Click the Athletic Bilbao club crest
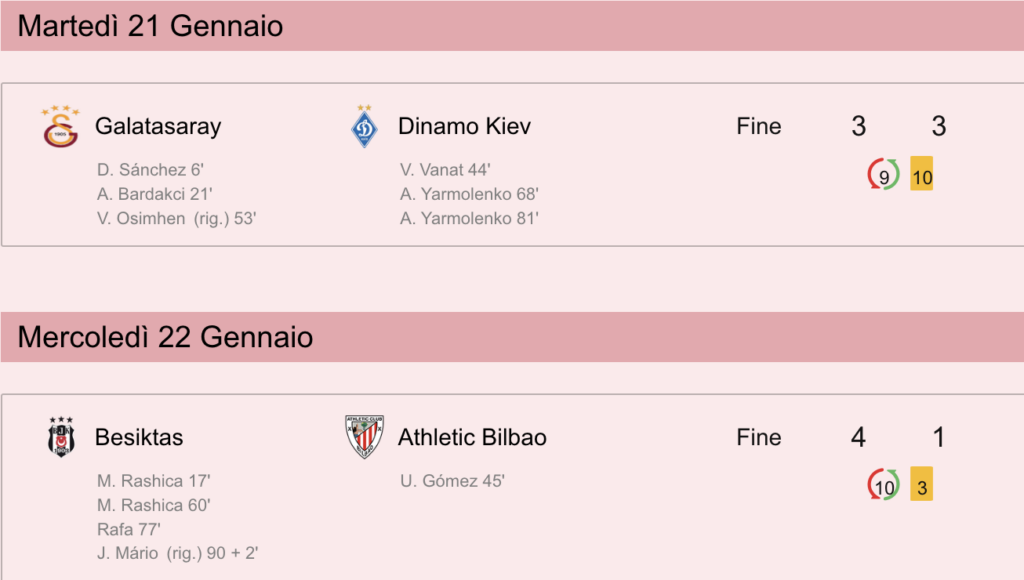Screen dimensions: 1024x580 (x=364, y=437)
